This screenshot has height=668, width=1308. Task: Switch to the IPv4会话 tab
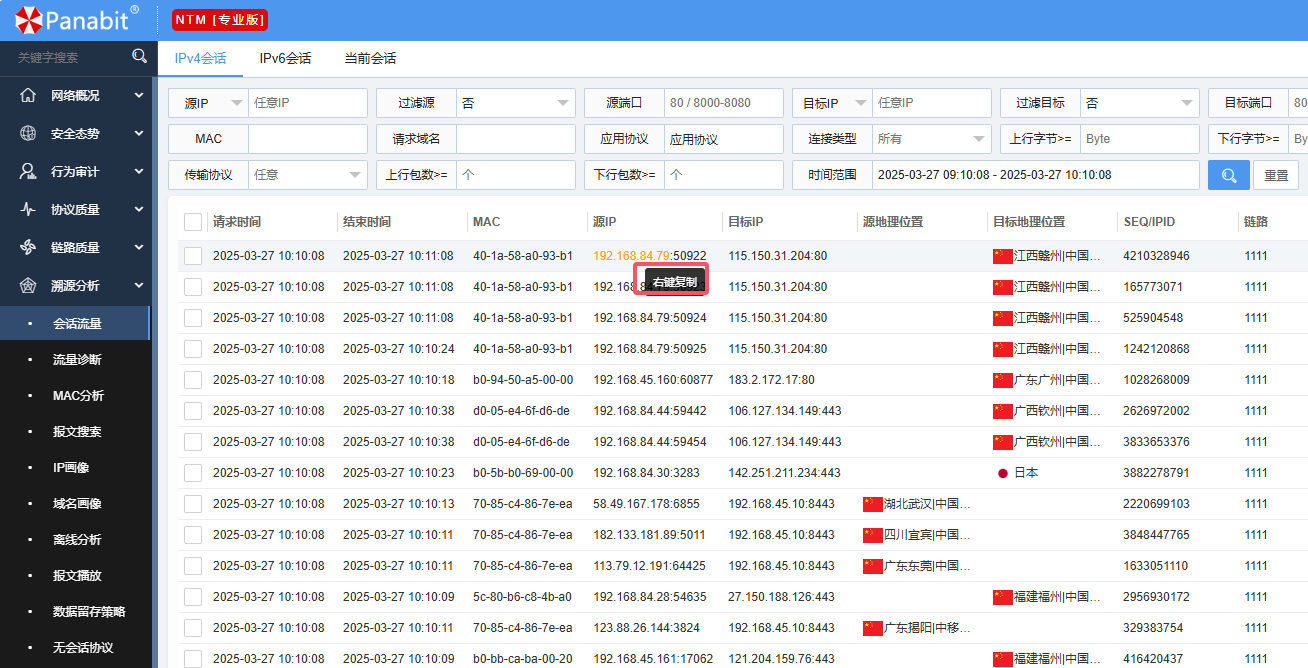(200, 58)
